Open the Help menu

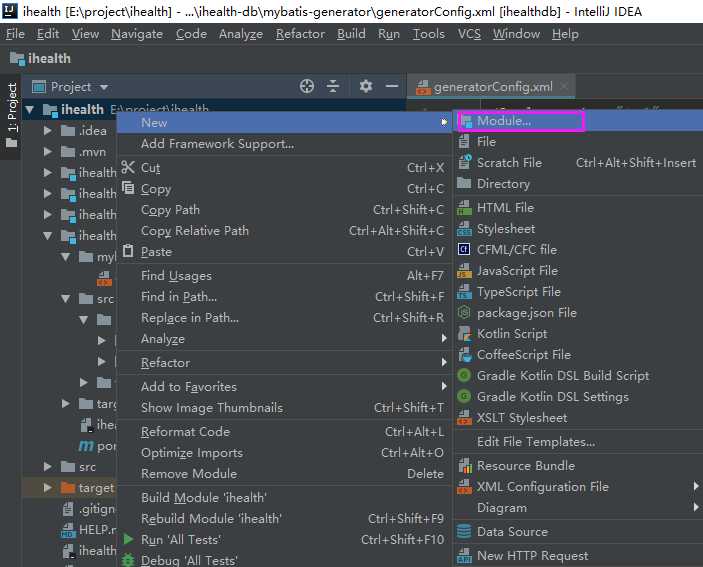click(x=565, y=34)
